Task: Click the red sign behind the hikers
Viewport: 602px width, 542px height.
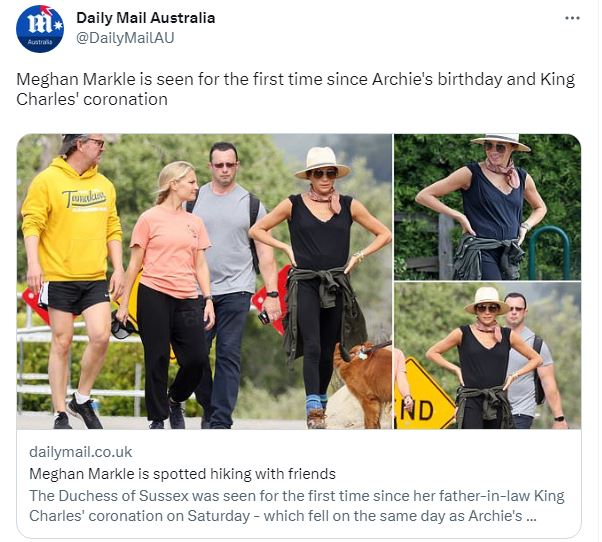Action: [x=271, y=288]
